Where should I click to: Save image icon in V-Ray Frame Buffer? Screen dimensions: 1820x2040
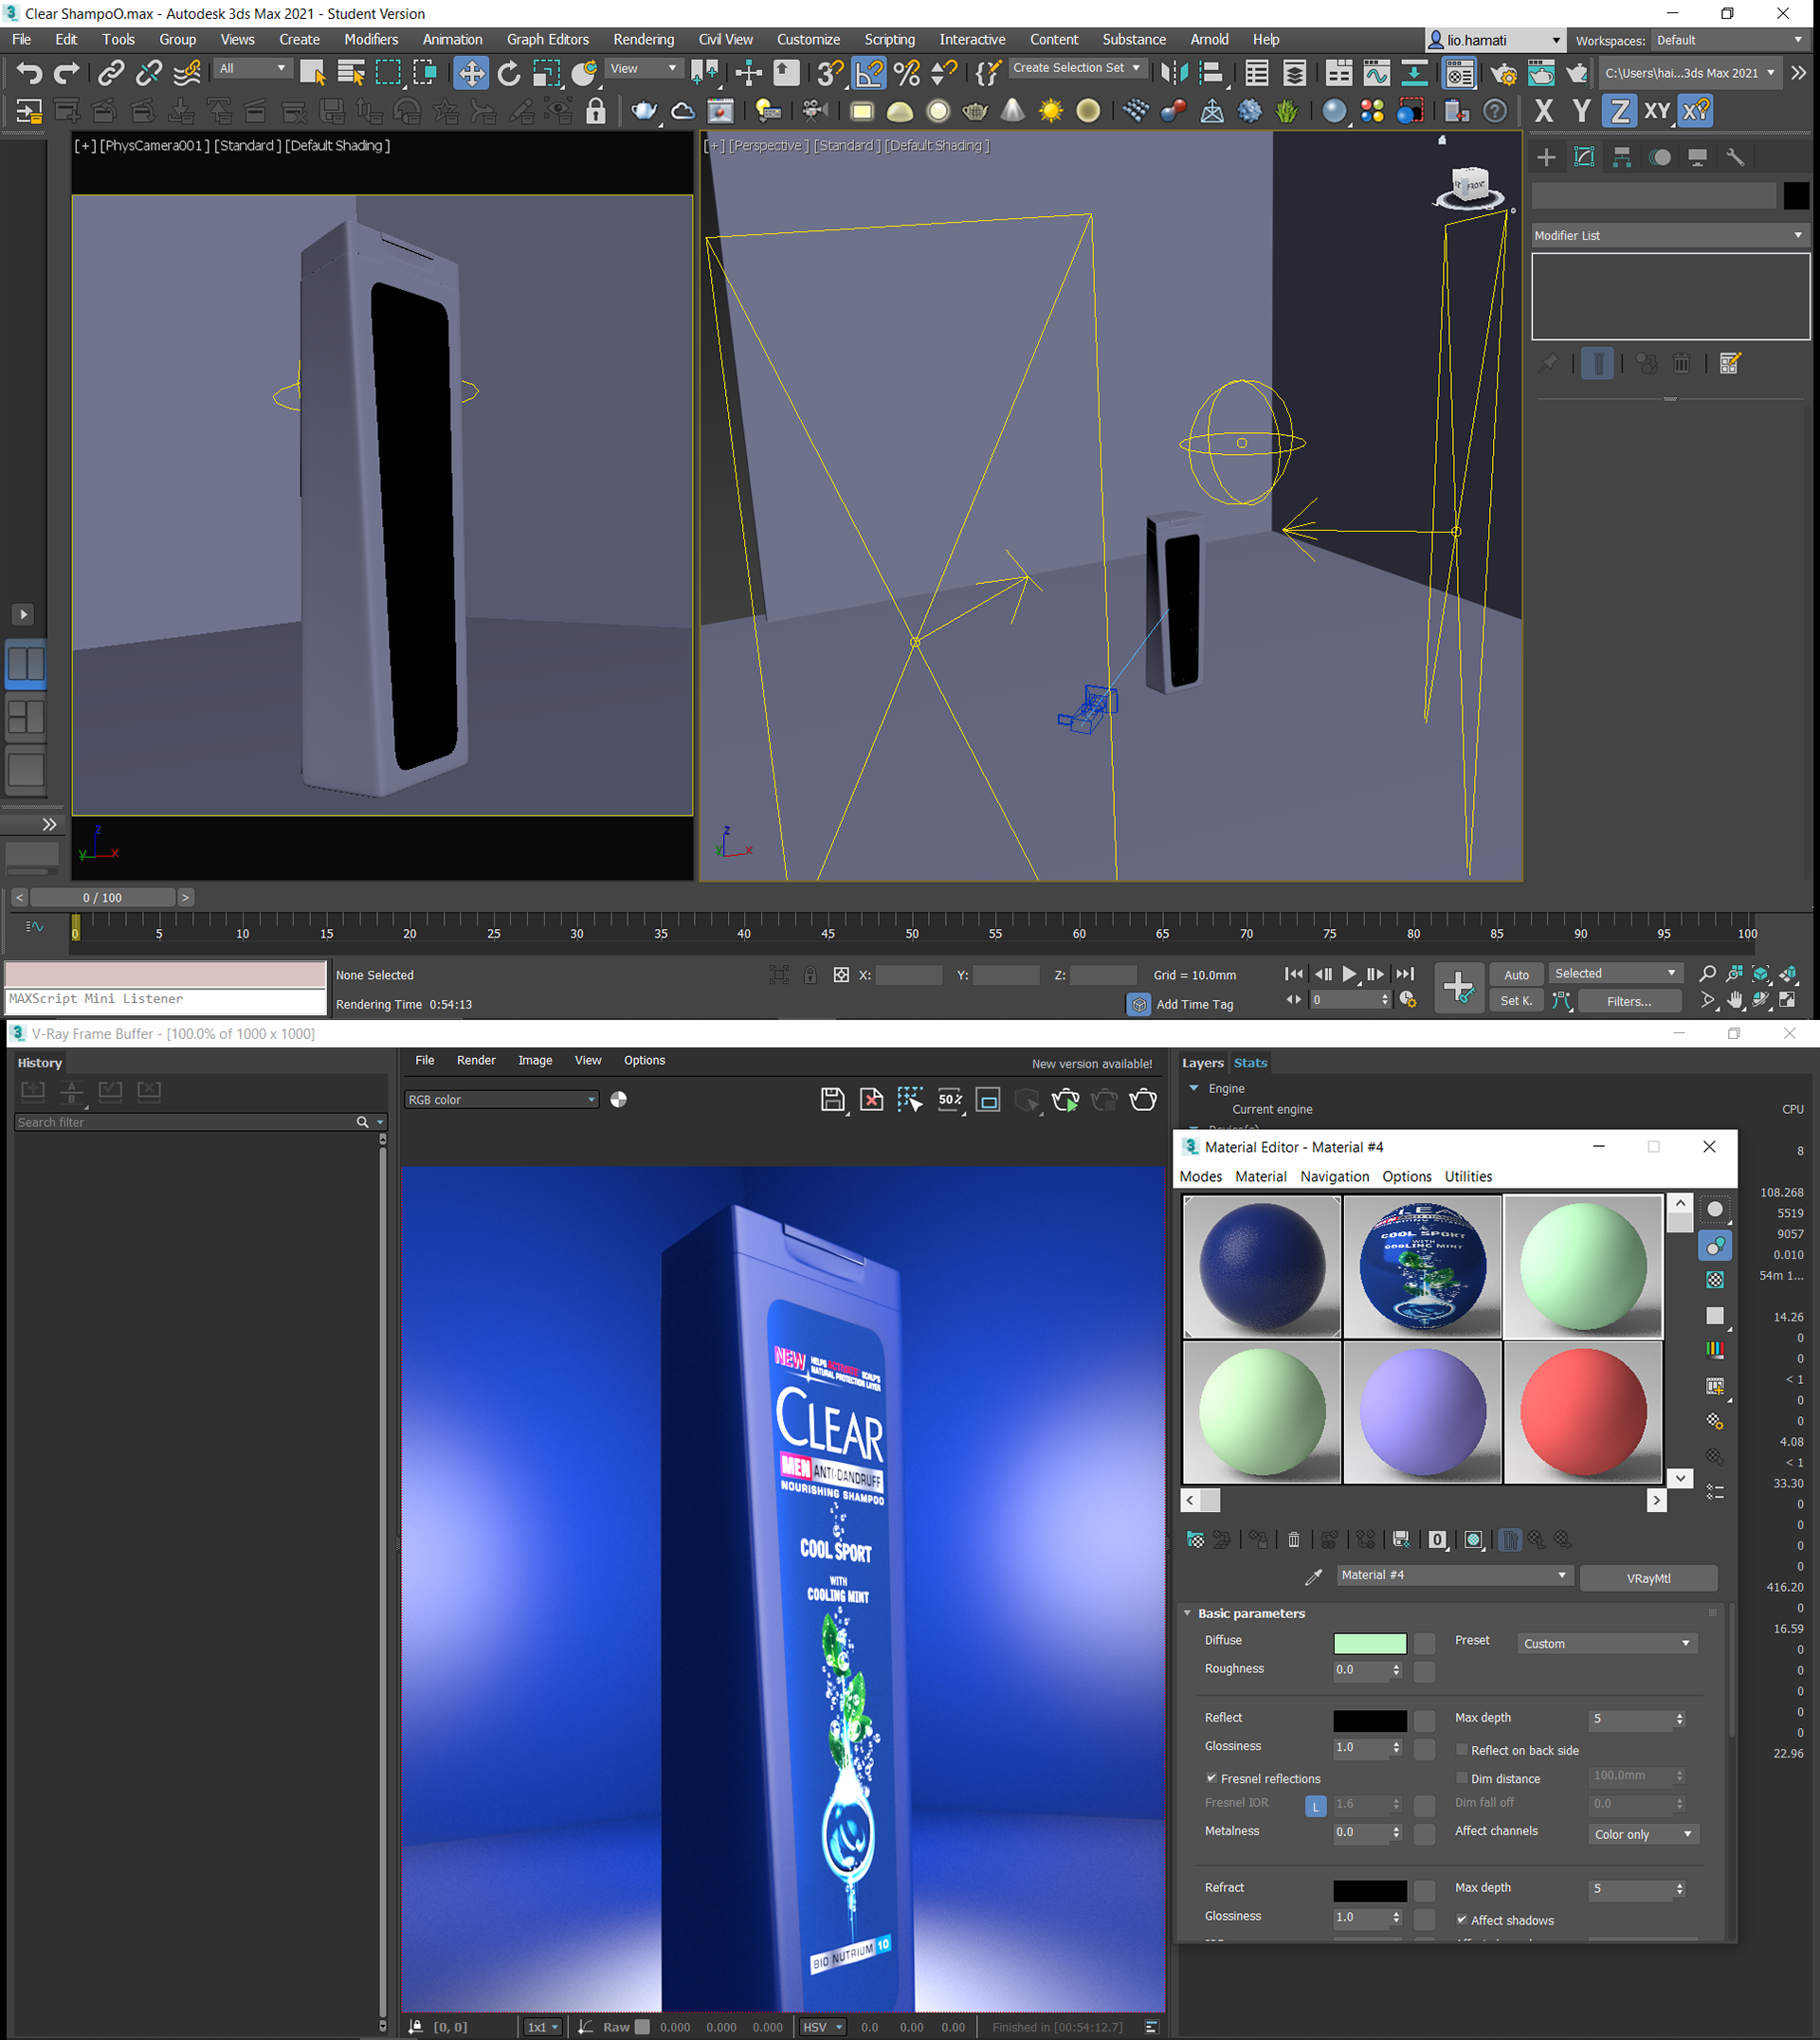point(832,1100)
